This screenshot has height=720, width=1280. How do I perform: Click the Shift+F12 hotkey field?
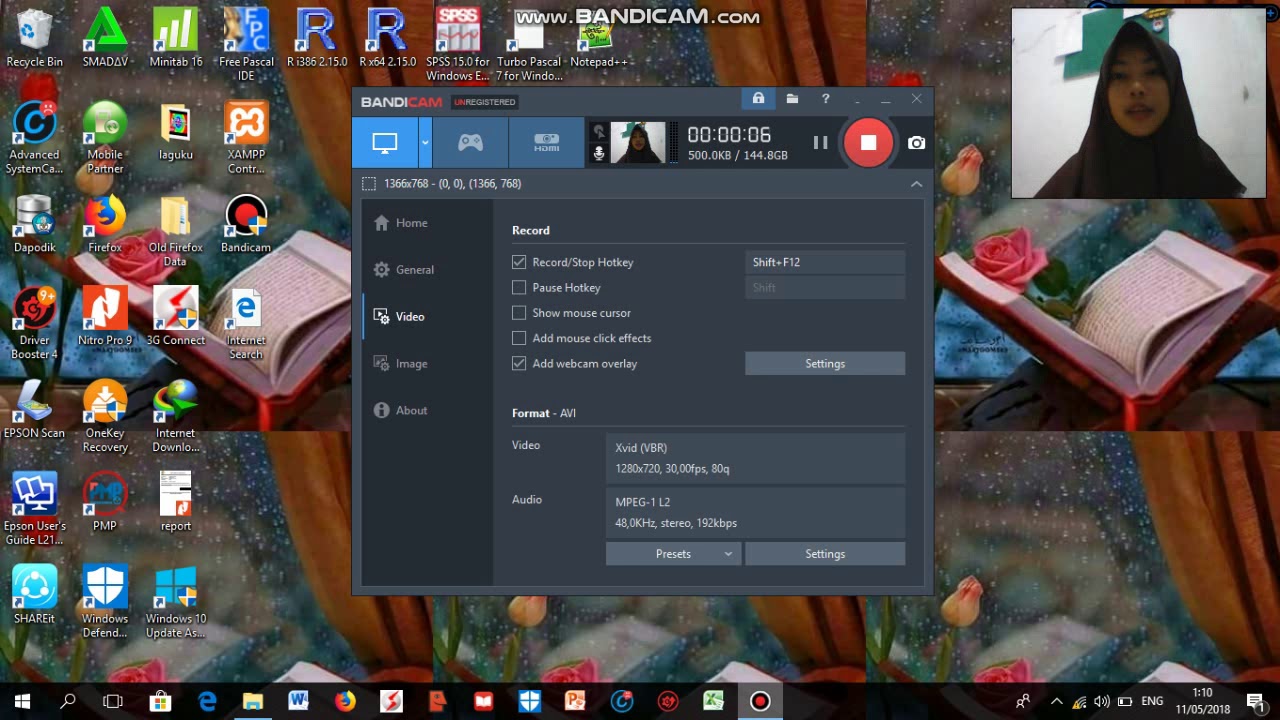[x=825, y=262]
